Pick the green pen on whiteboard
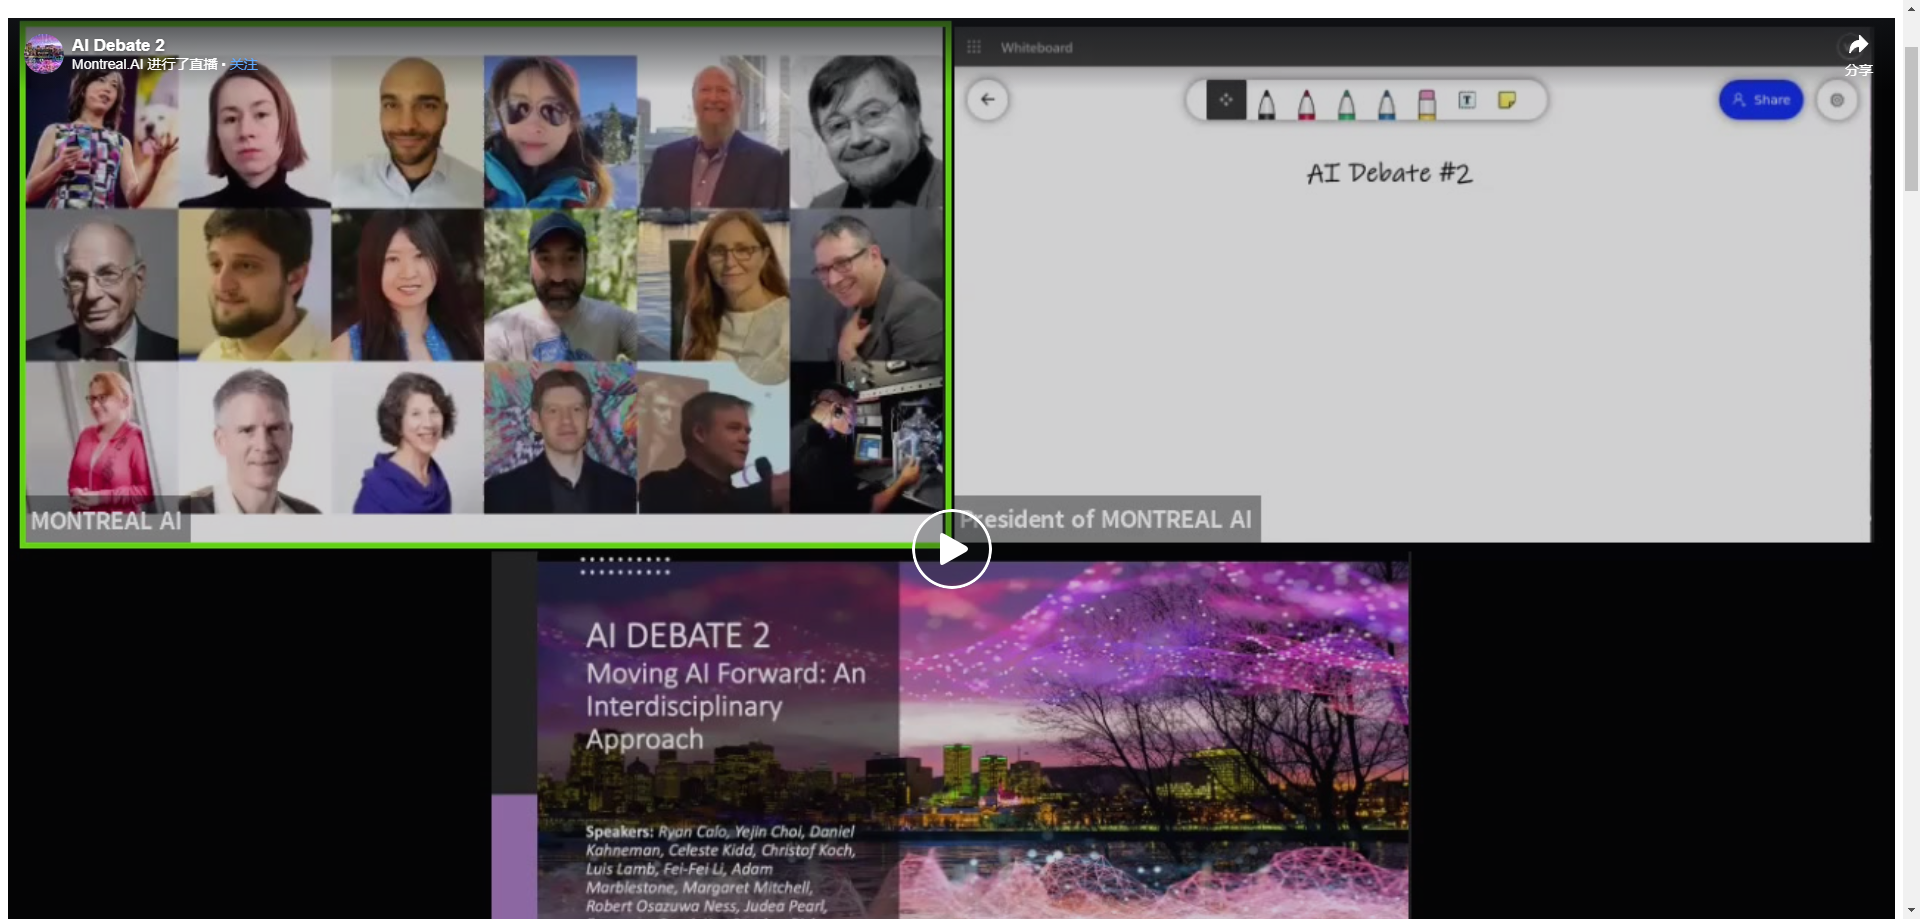The image size is (1920, 919). coord(1346,104)
